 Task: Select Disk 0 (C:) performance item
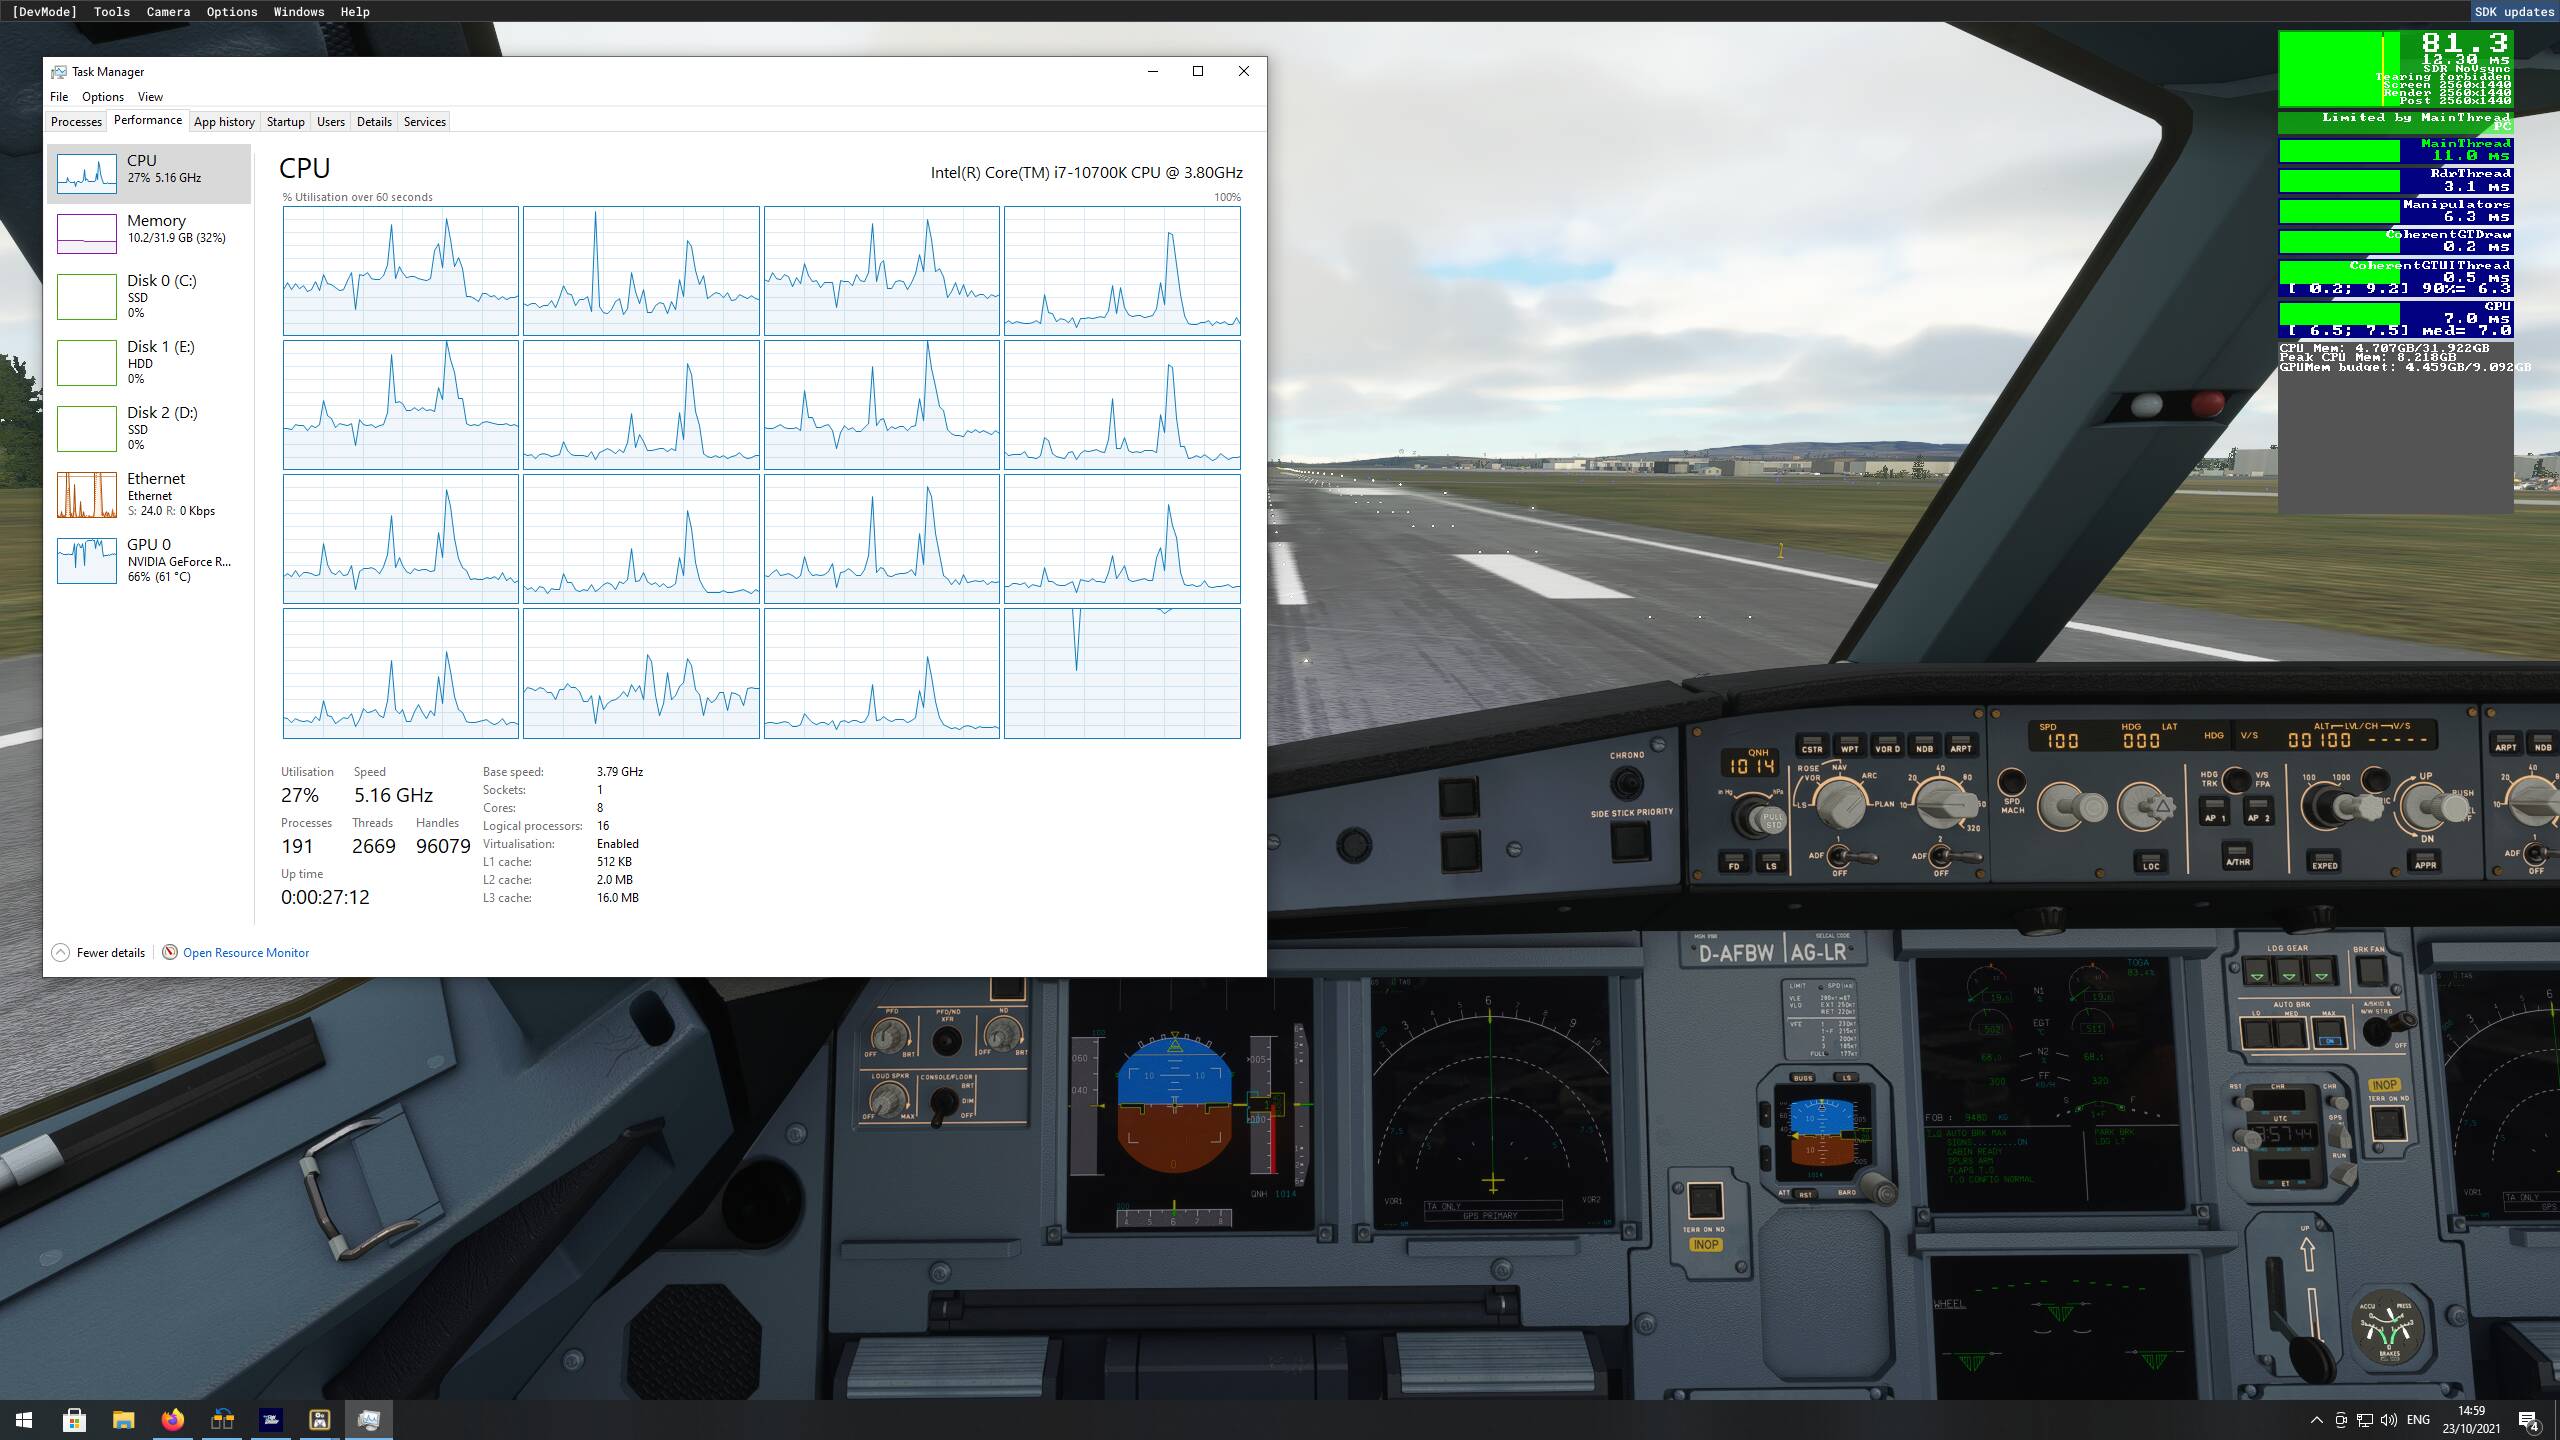(148, 296)
